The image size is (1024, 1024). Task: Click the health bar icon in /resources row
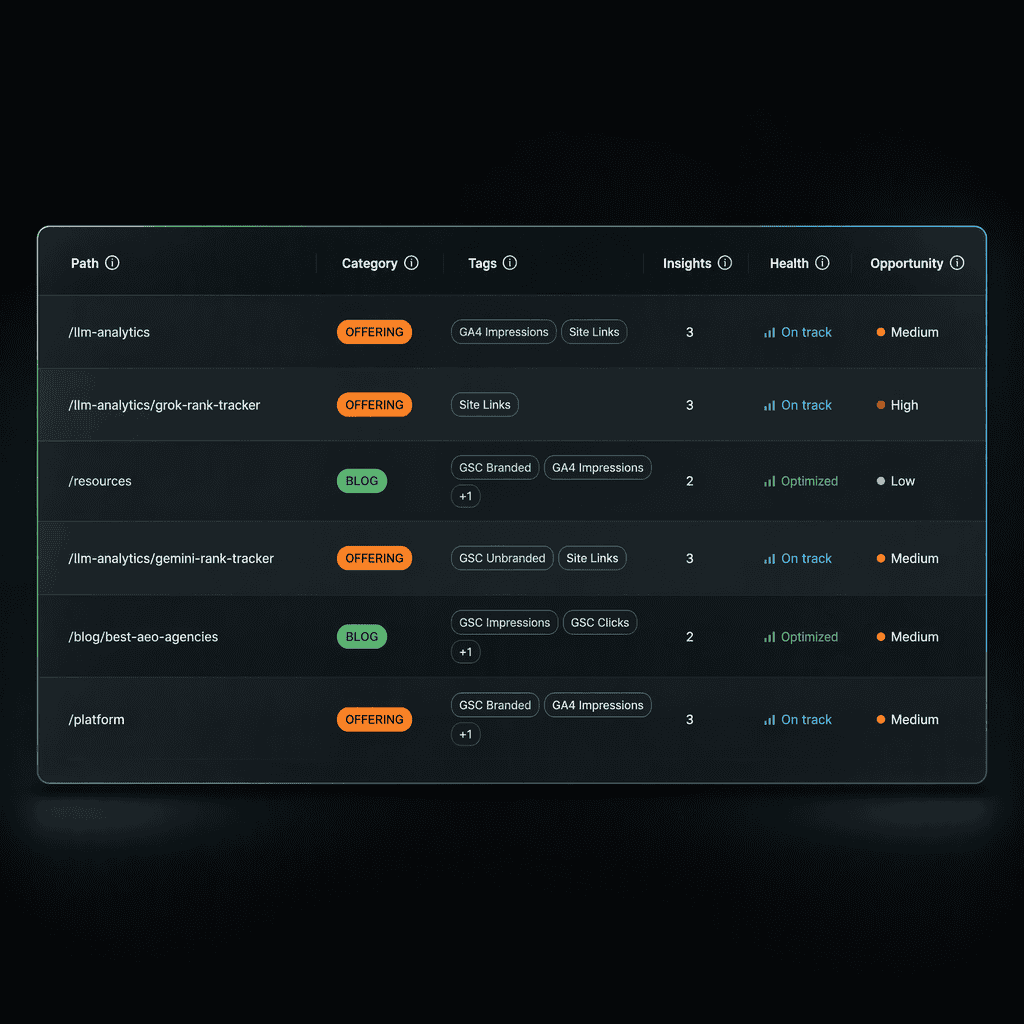coord(769,481)
